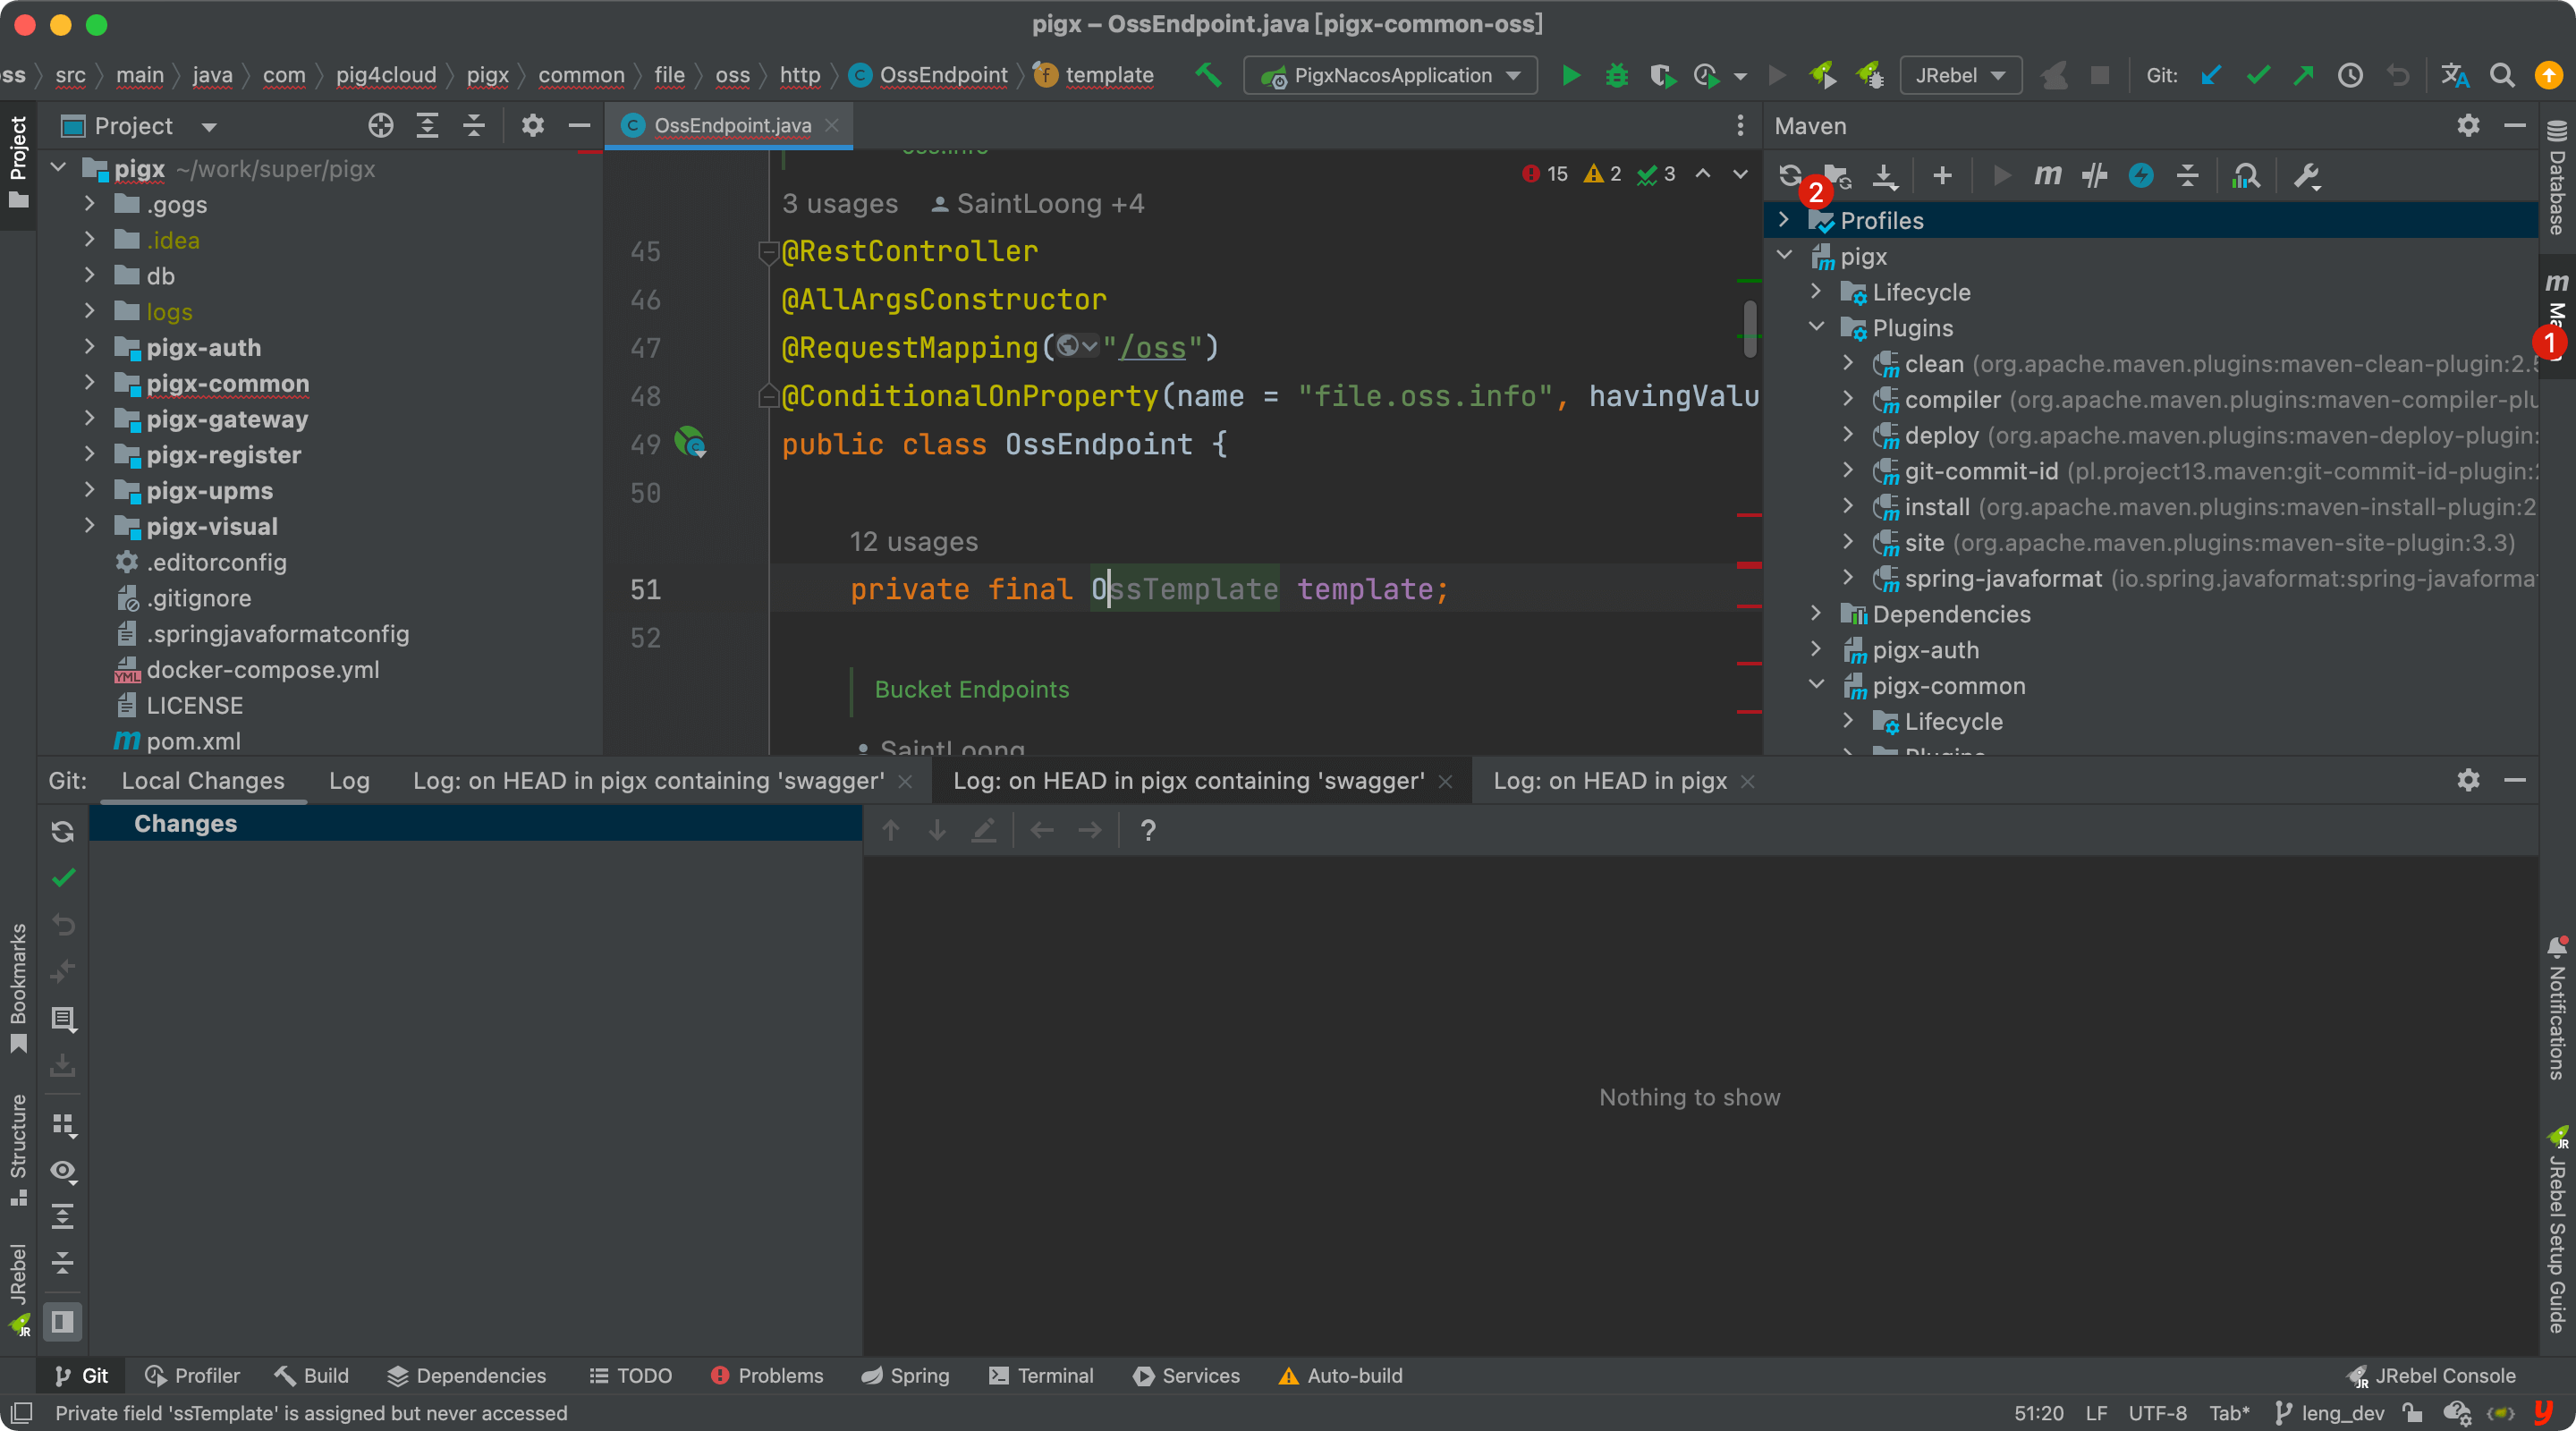Expand the pigx-common folder in Project tree

(90, 383)
